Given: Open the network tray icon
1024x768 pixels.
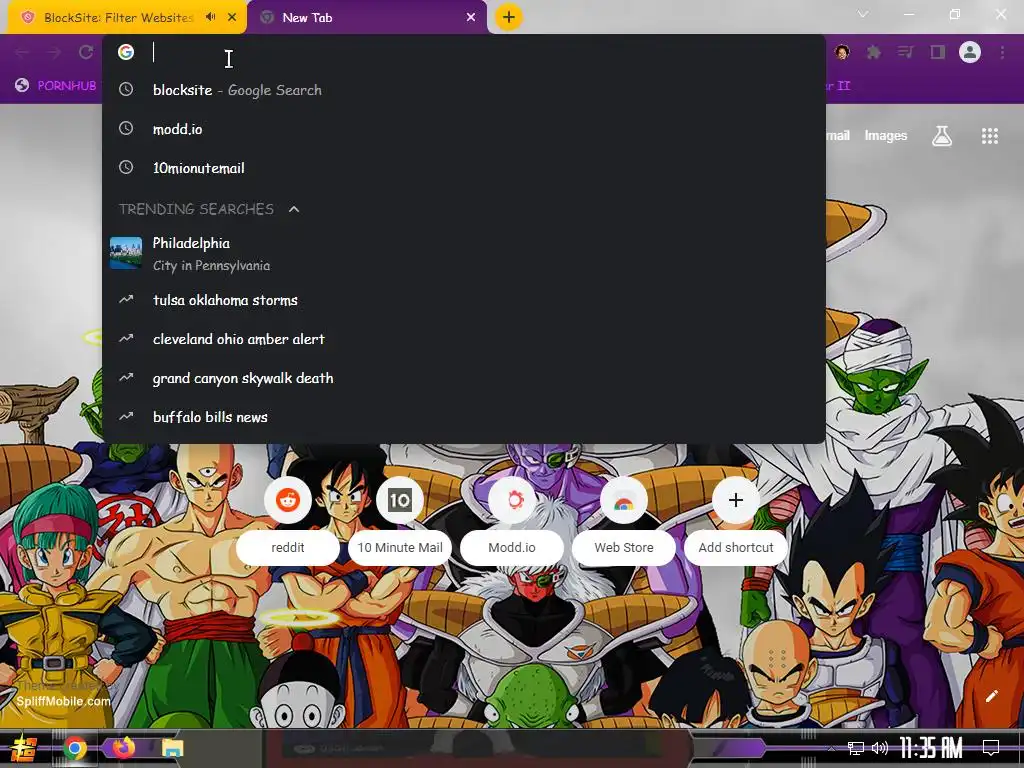Looking at the screenshot, I should click(x=856, y=748).
